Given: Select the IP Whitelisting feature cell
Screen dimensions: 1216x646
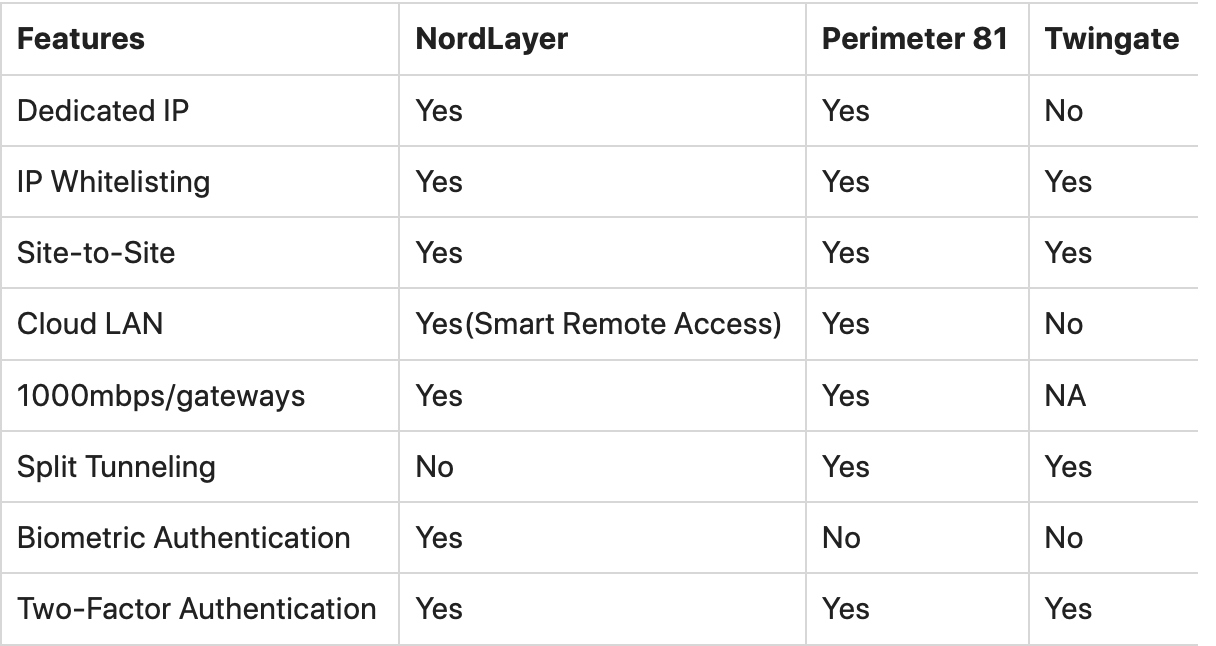Looking at the screenshot, I should pyautogui.click(x=114, y=182).
